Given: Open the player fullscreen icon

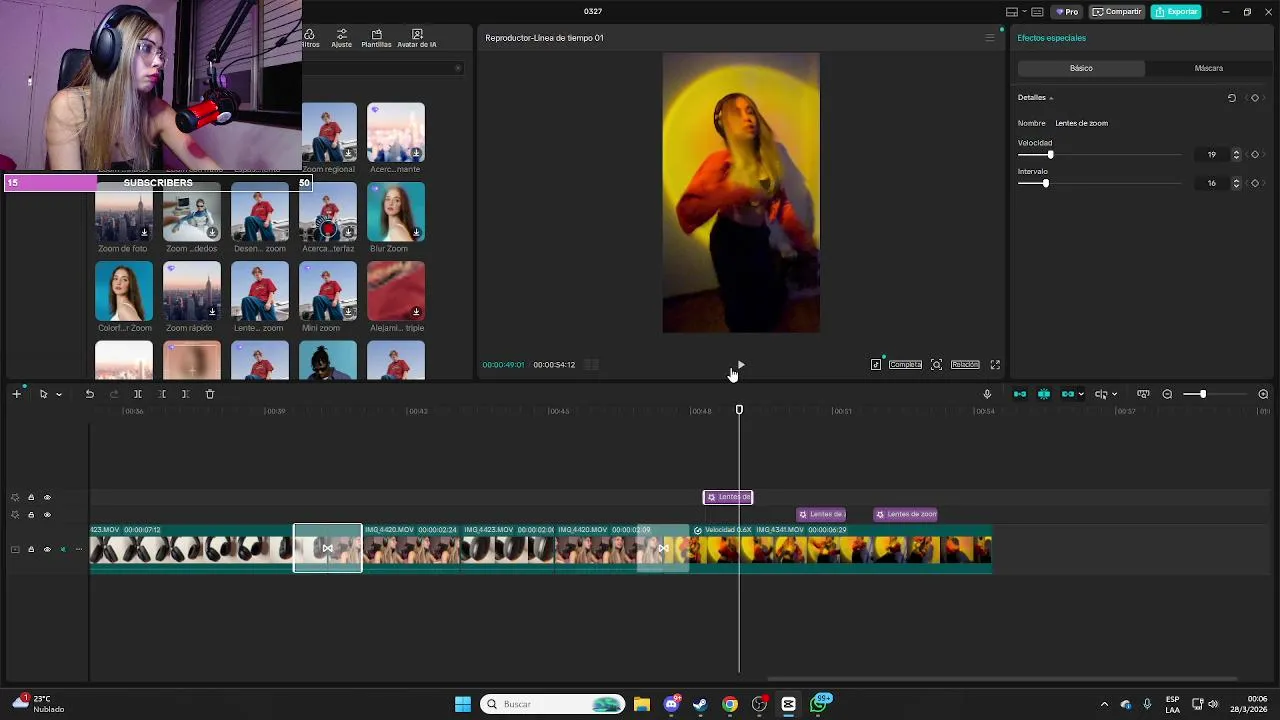Looking at the screenshot, I should [995, 365].
